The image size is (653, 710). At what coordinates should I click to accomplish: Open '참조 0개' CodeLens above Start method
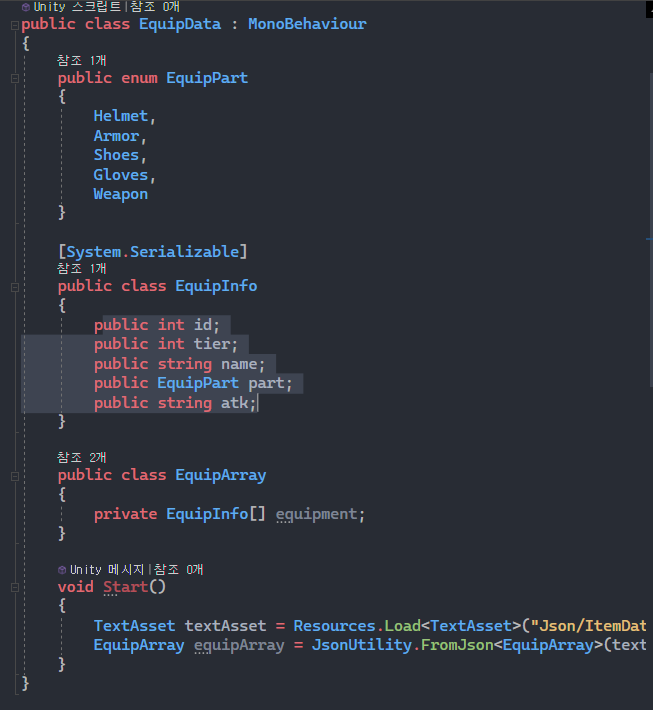pos(178,569)
